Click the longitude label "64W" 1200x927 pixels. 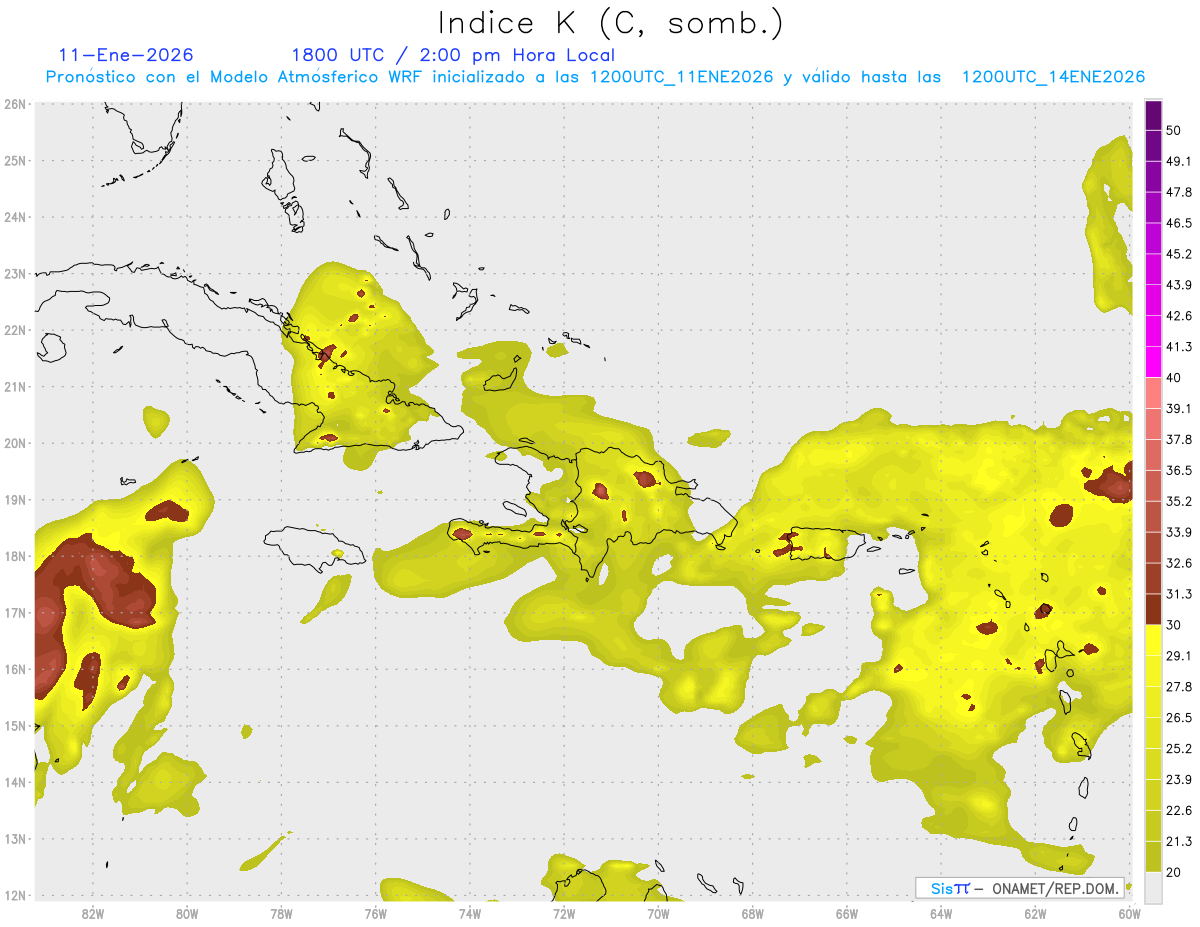(941, 914)
